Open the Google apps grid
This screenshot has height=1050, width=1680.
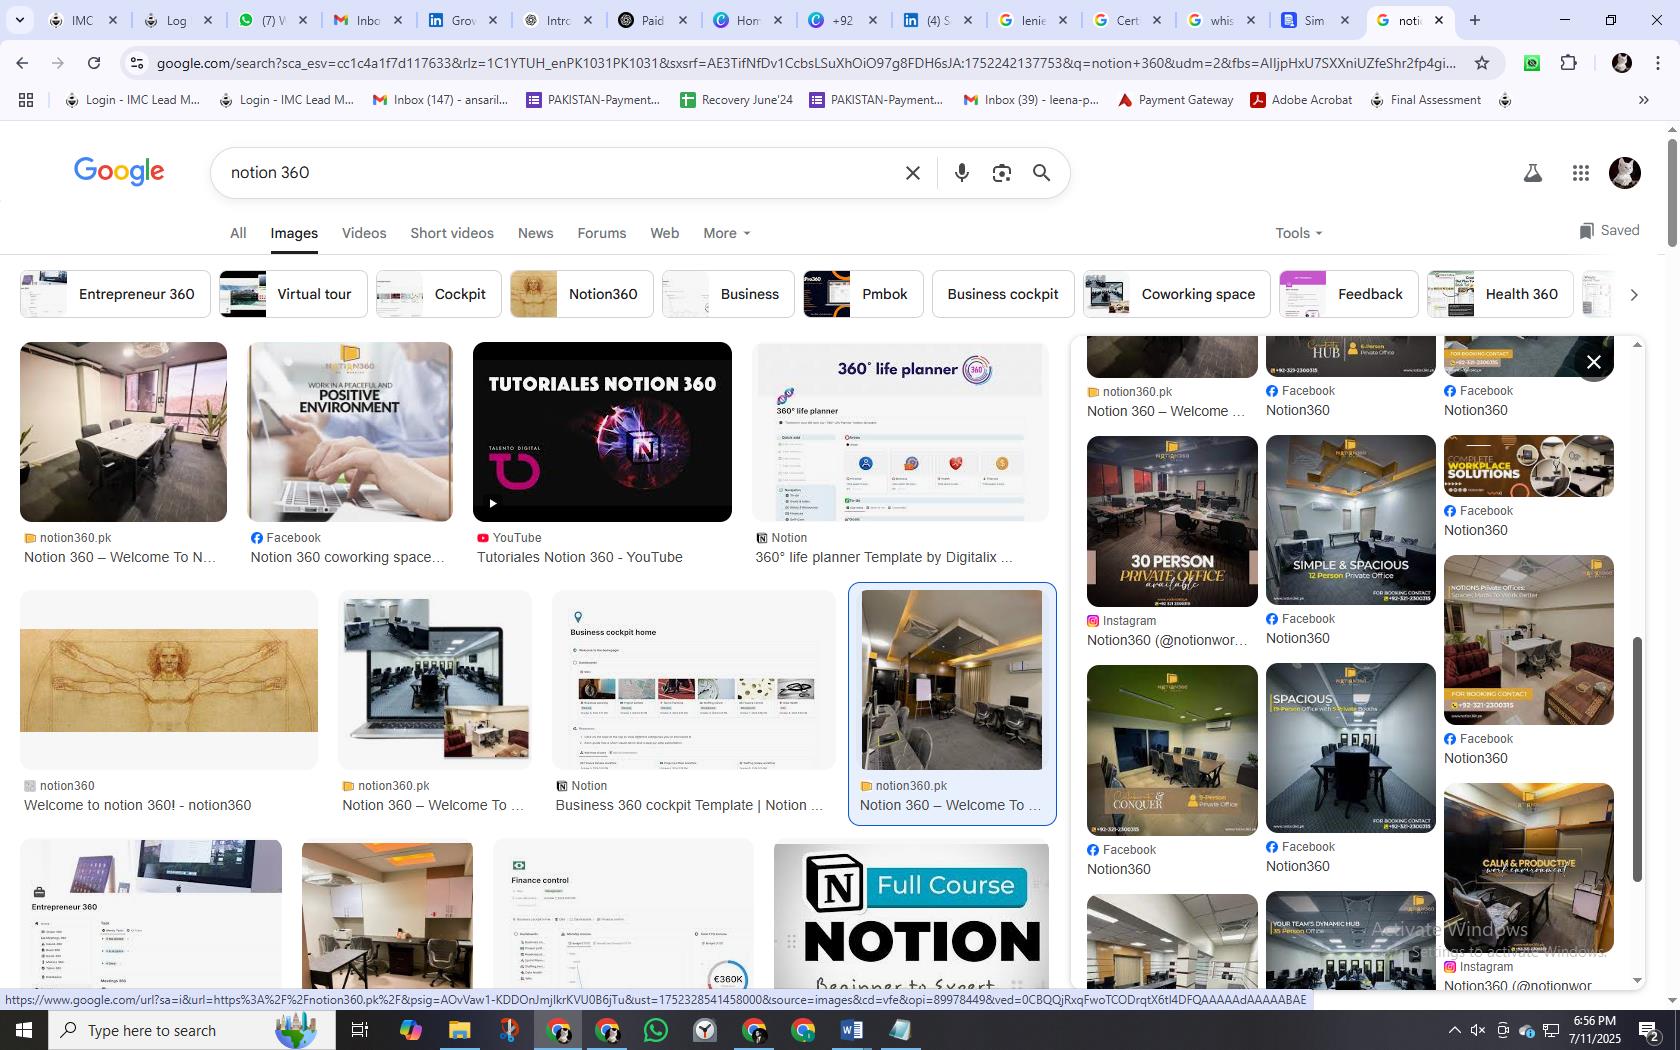click(x=1580, y=173)
